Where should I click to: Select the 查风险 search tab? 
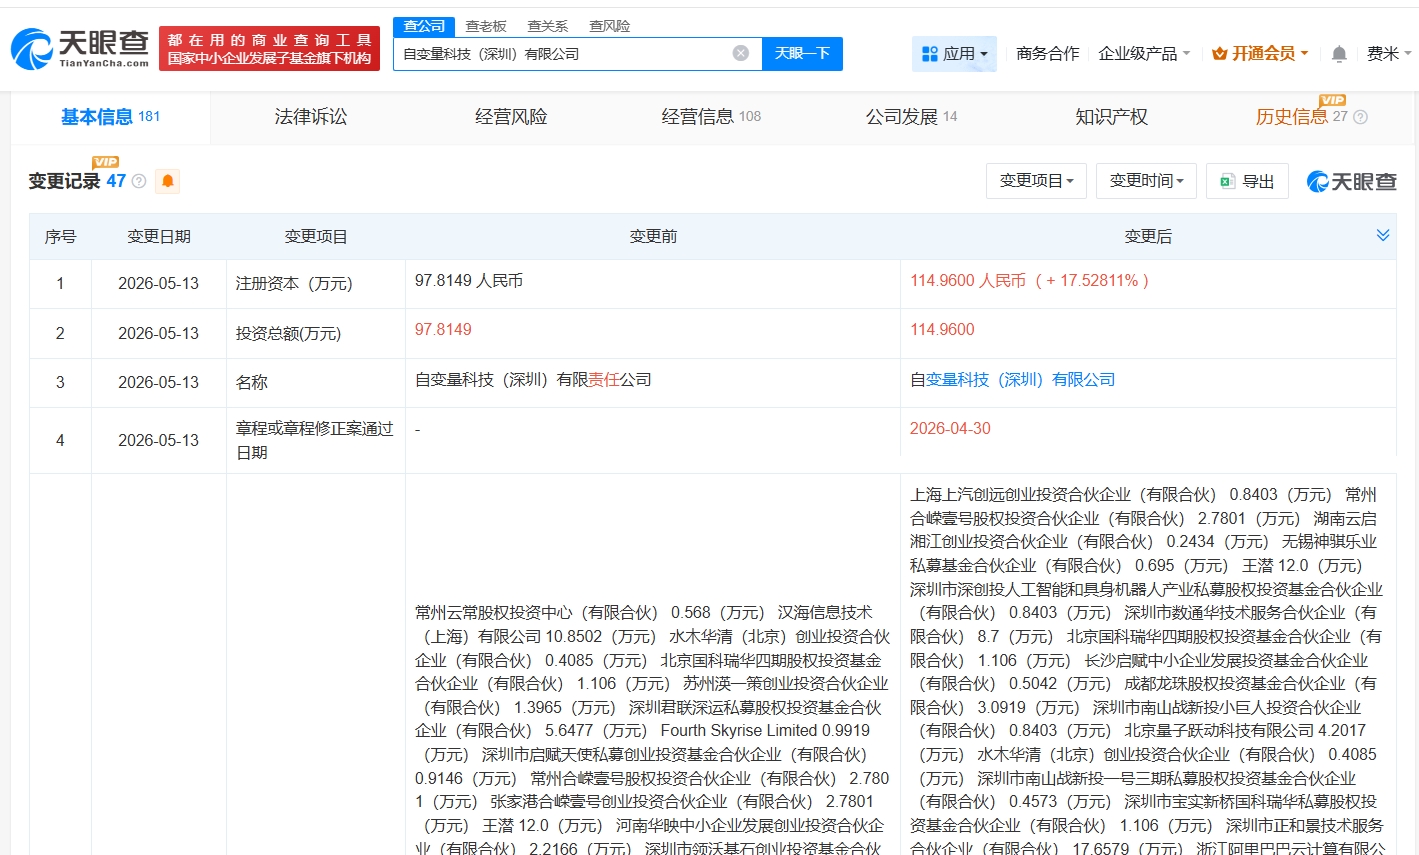pyautogui.click(x=610, y=26)
